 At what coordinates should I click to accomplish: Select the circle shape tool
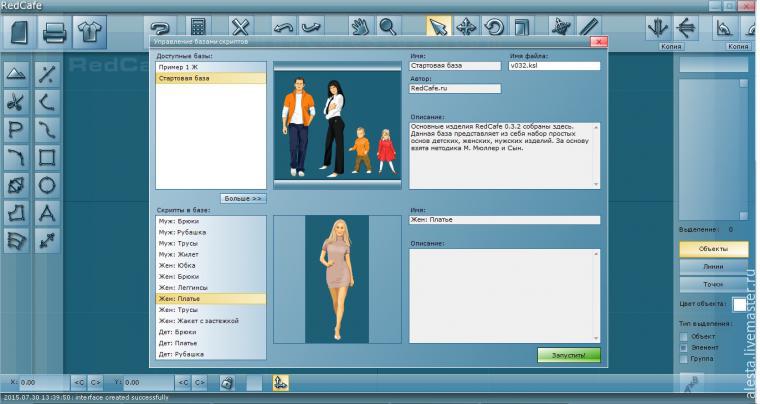(x=47, y=185)
